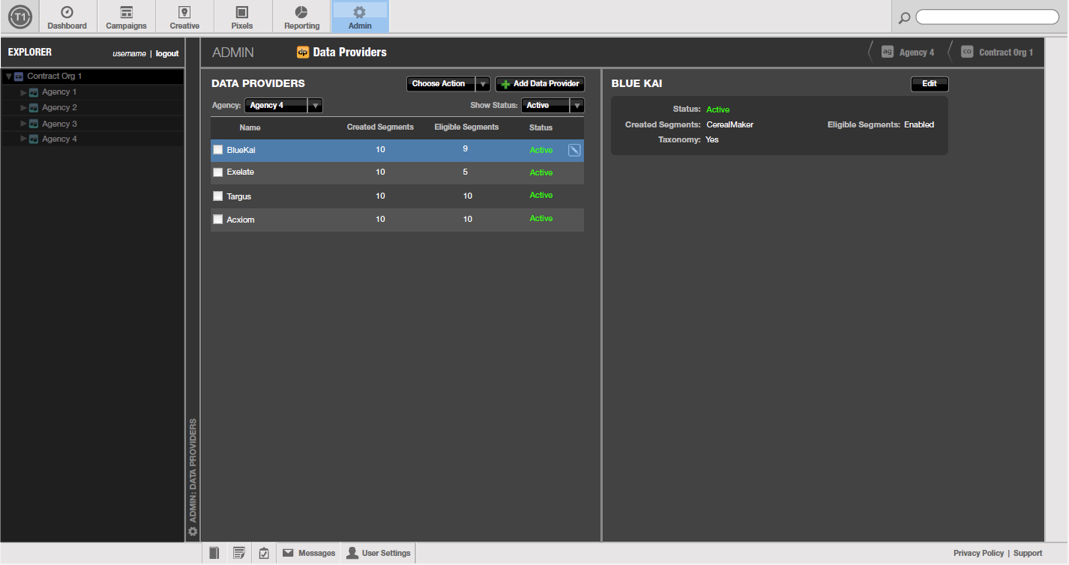Viewport: 1069px width, 565px height.
Task: Sort by the Status column header
Action: [541, 127]
